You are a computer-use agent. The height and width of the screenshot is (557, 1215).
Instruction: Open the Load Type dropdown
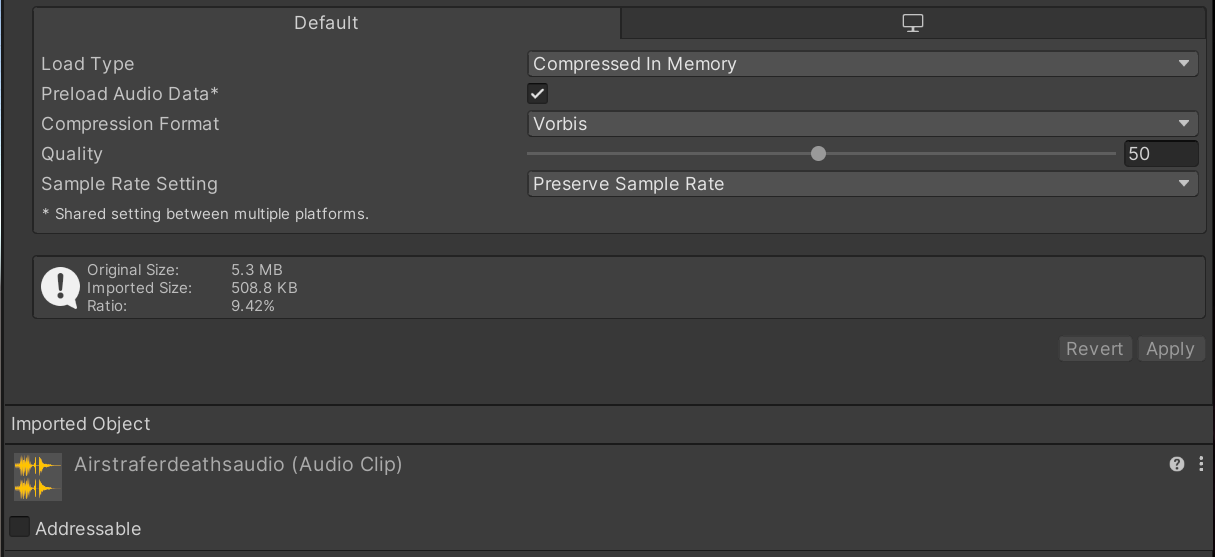pyautogui.click(x=862, y=64)
